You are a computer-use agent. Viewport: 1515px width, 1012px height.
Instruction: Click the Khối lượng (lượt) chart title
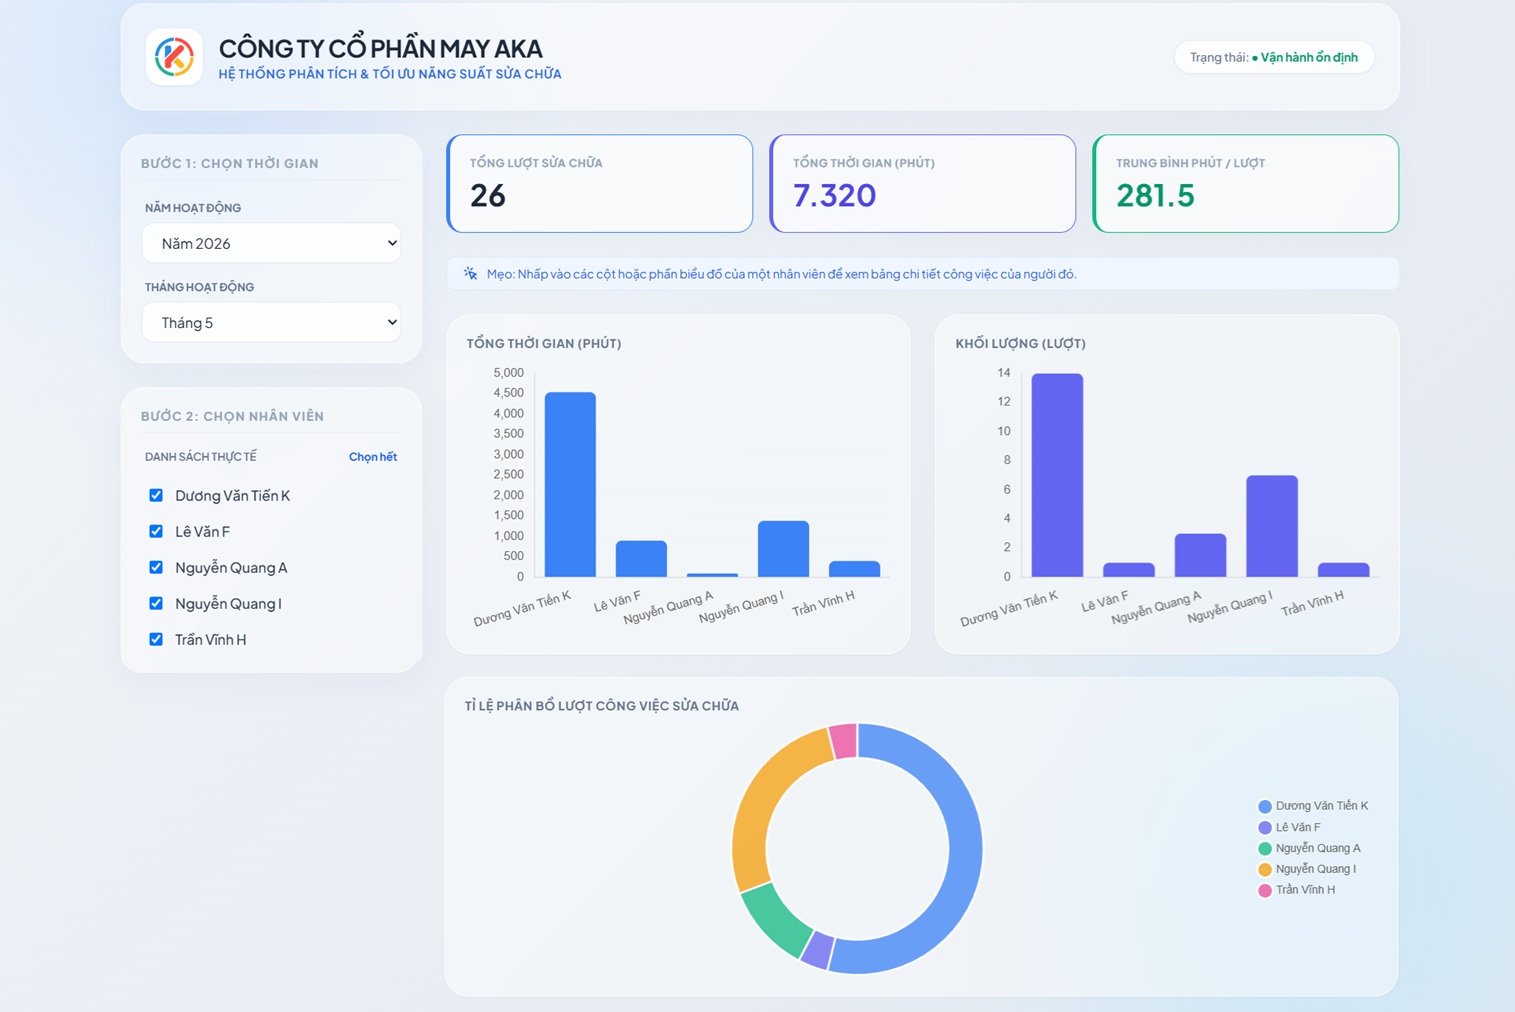pos(1020,343)
